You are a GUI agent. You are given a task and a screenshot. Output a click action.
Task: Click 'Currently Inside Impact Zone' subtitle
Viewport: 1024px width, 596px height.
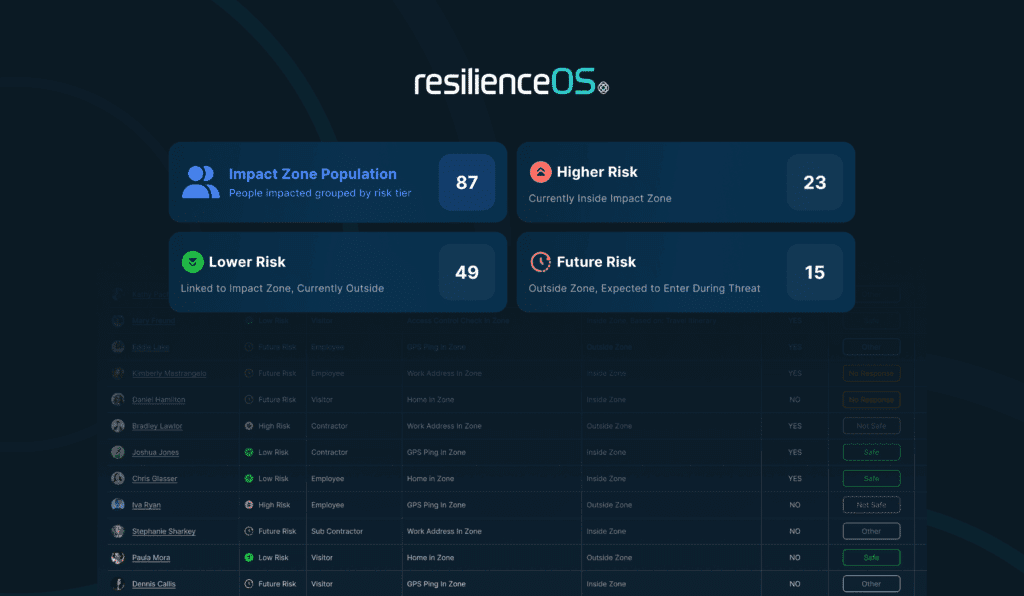(600, 198)
